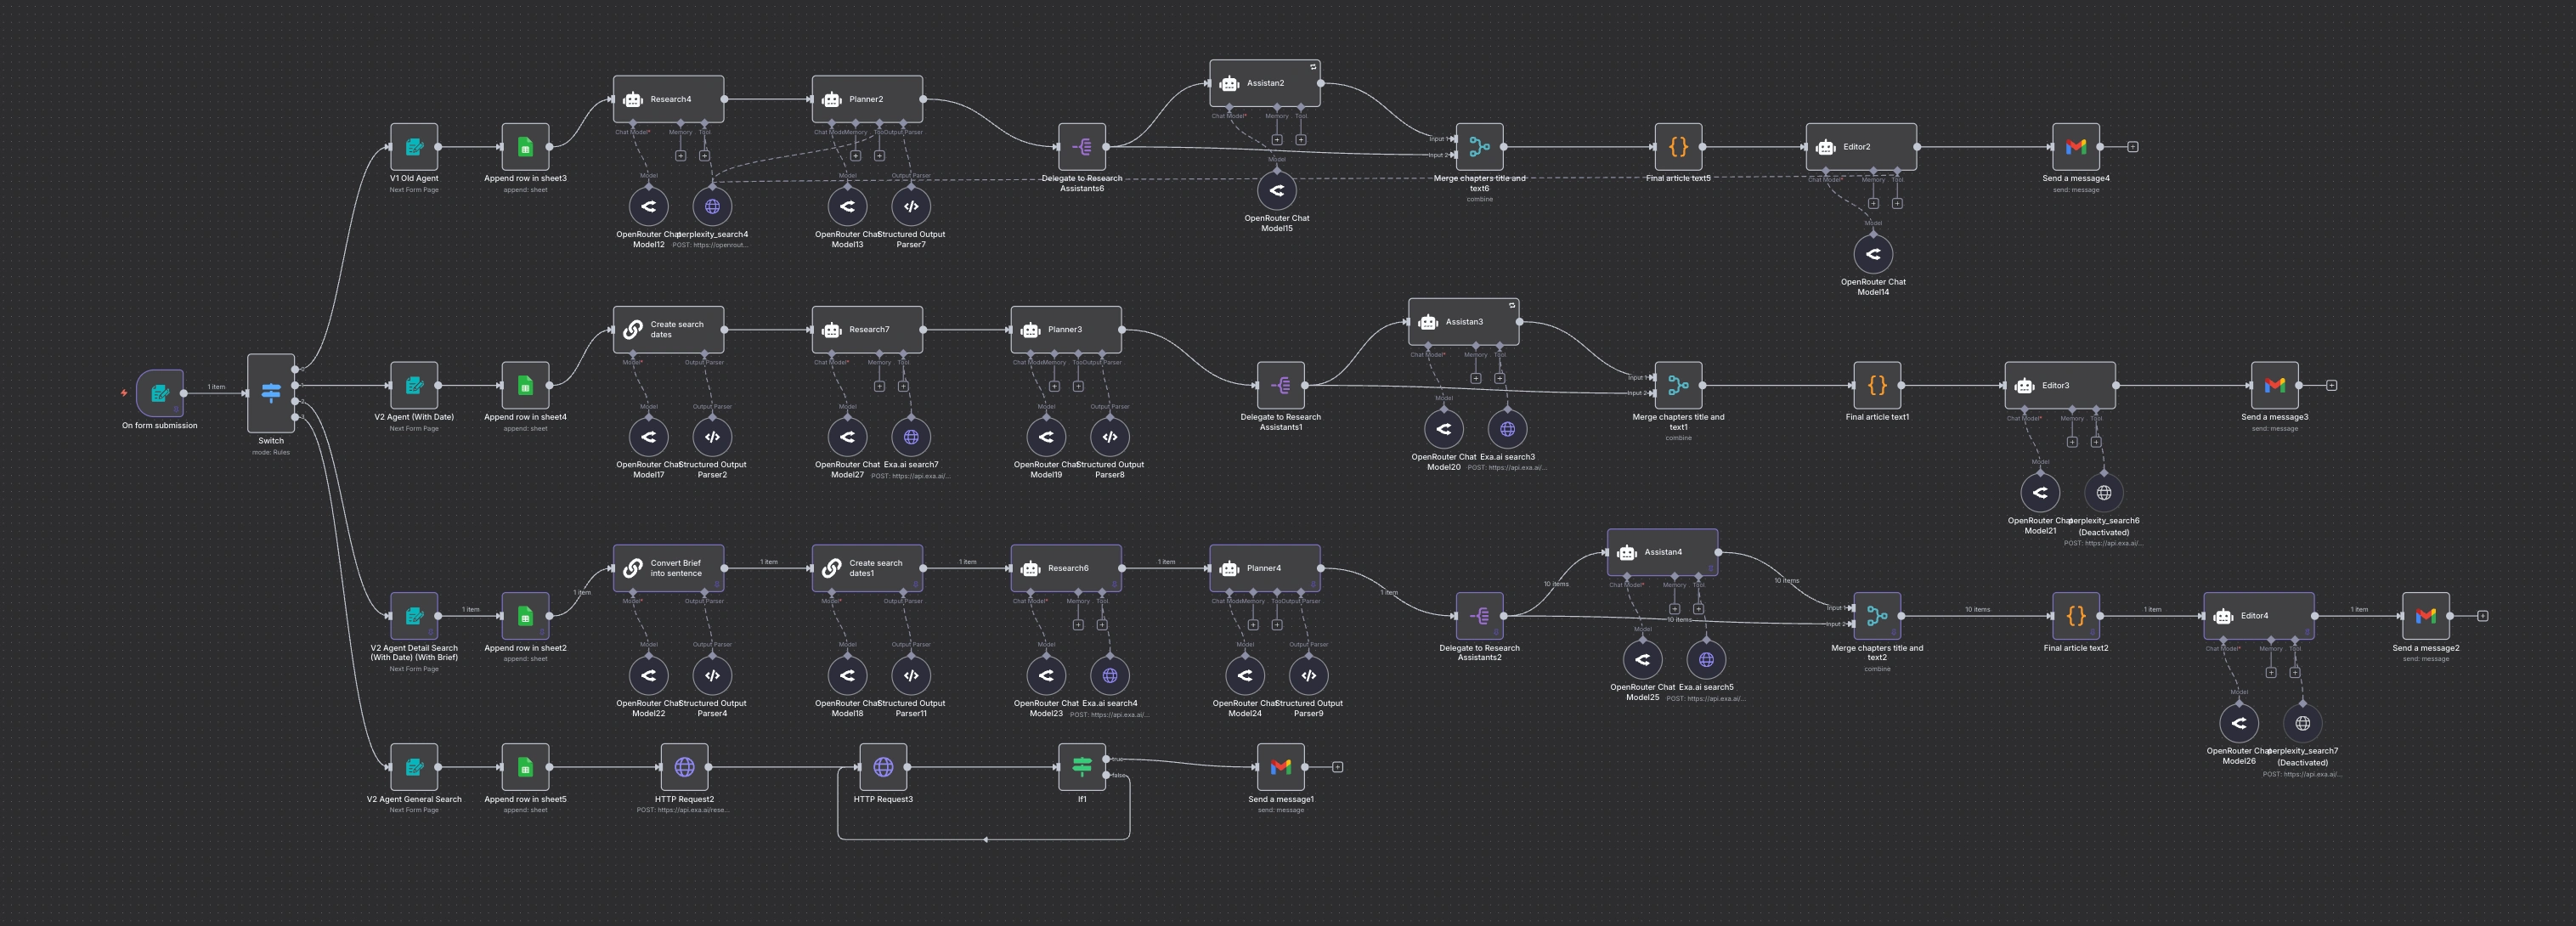This screenshot has height=926, width=2576.
Task: Open the HTTP Request2 node
Action: point(684,767)
